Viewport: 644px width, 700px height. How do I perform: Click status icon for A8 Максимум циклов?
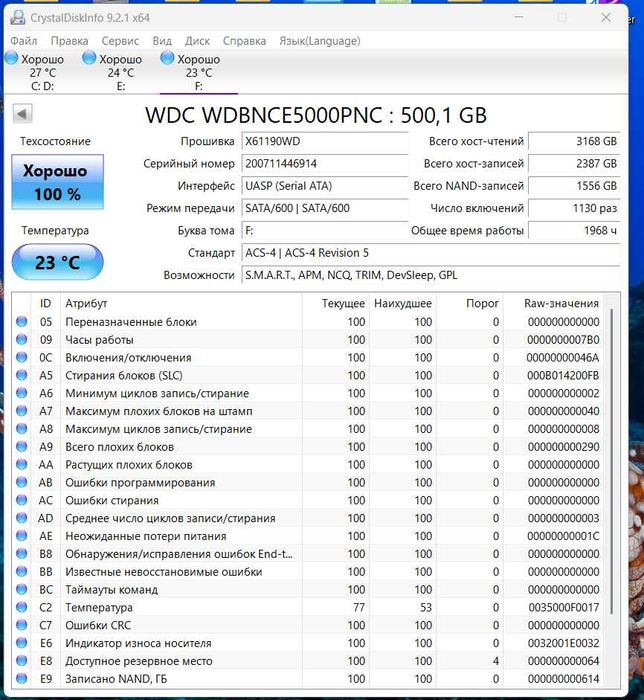click(21, 429)
